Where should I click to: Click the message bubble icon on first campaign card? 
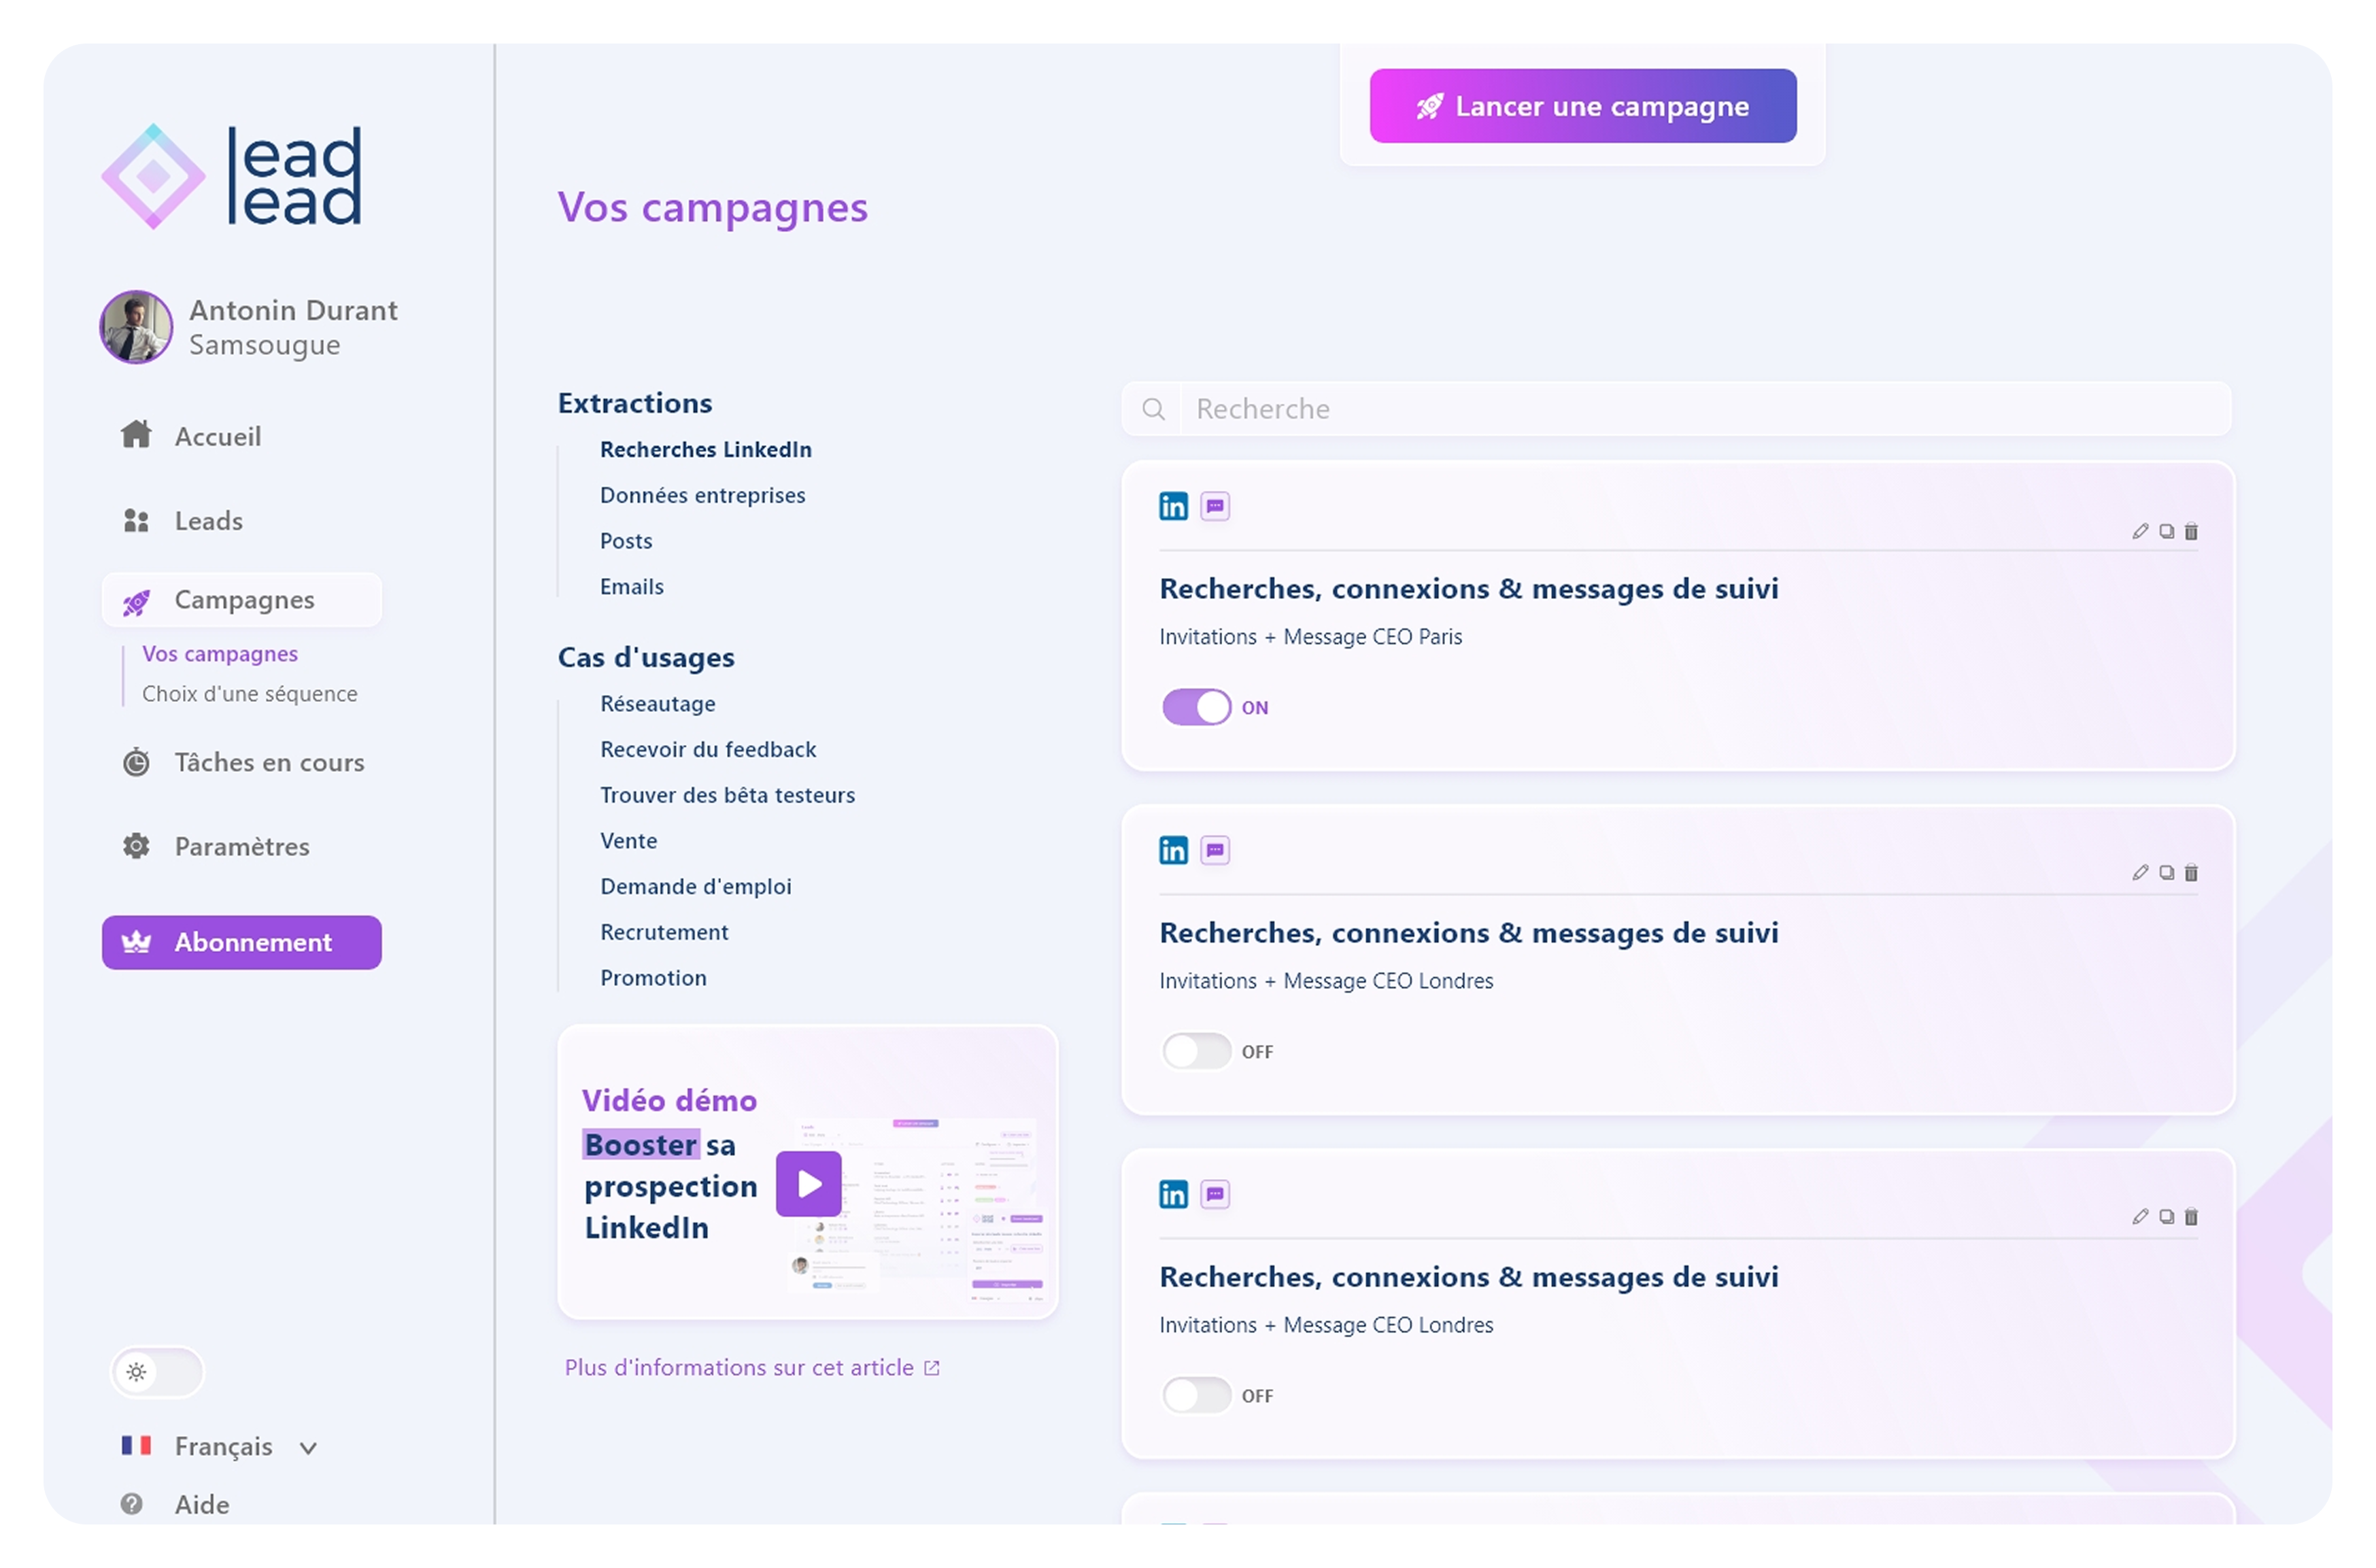[1215, 506]
